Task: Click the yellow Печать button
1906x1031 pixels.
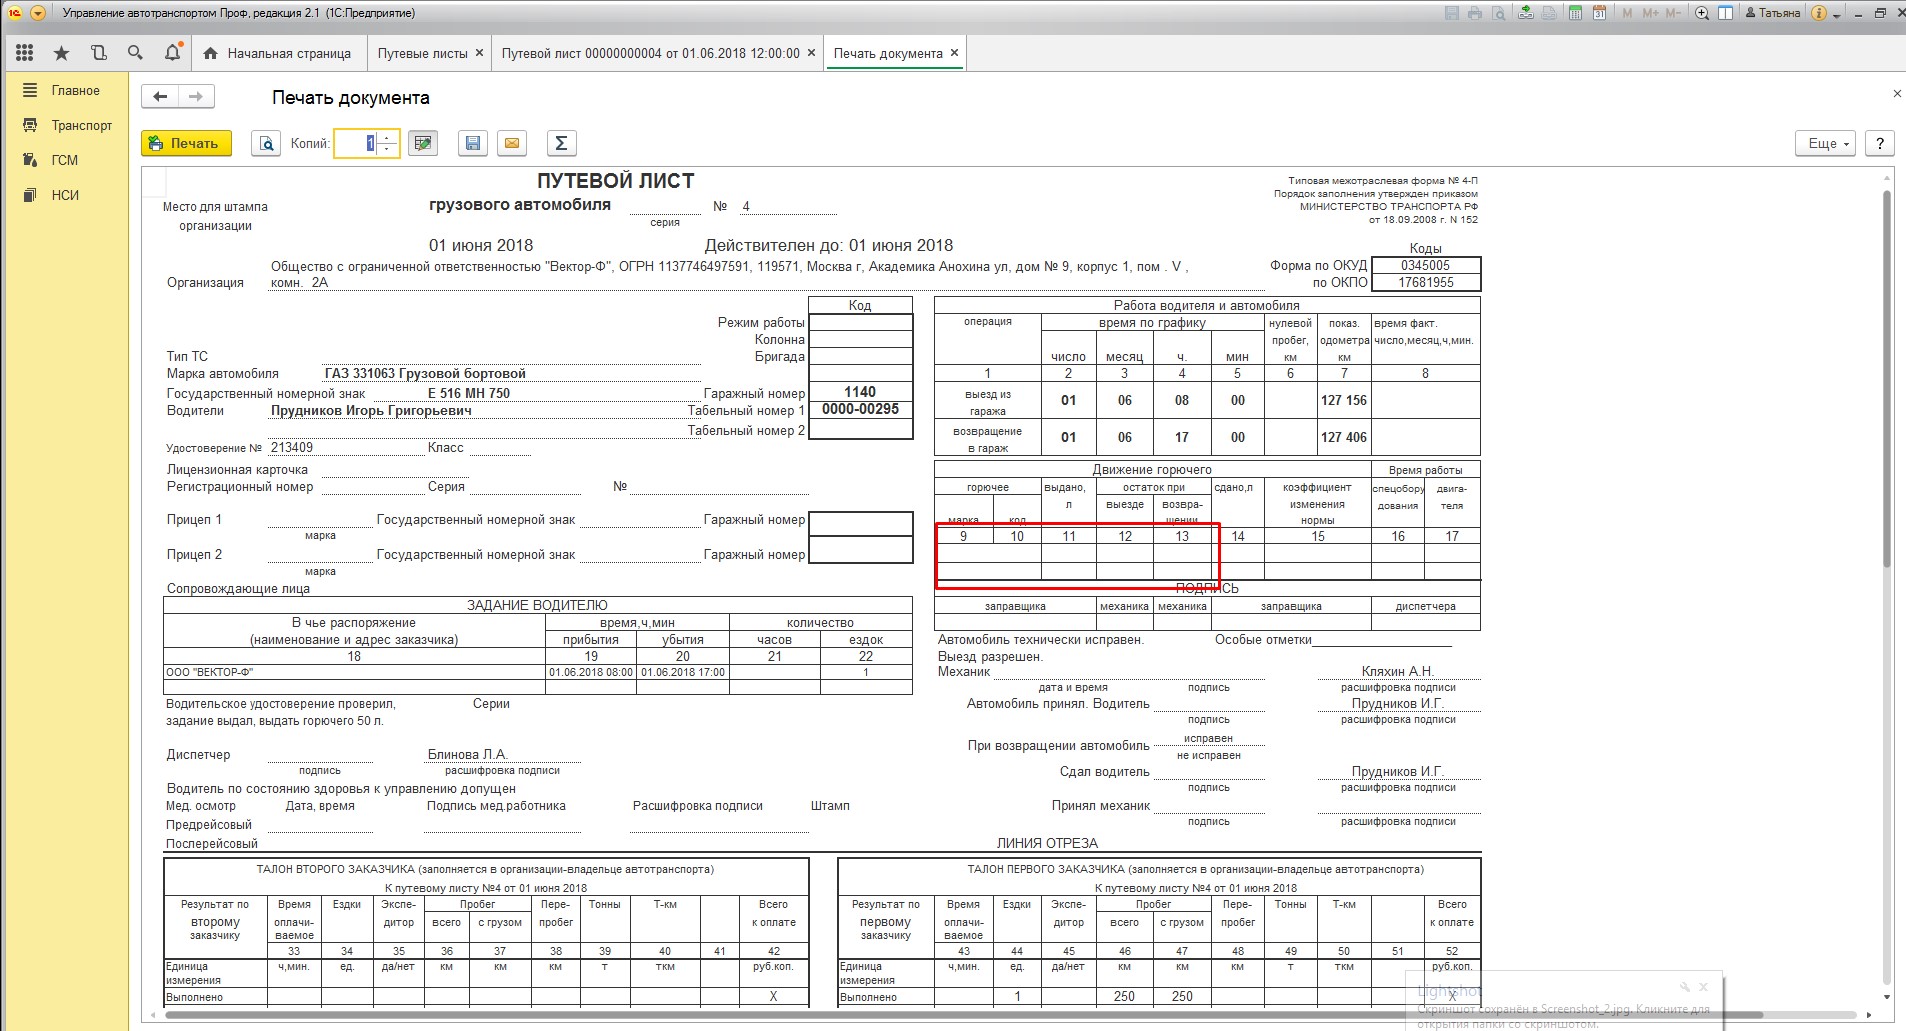Action: (186, 144)
